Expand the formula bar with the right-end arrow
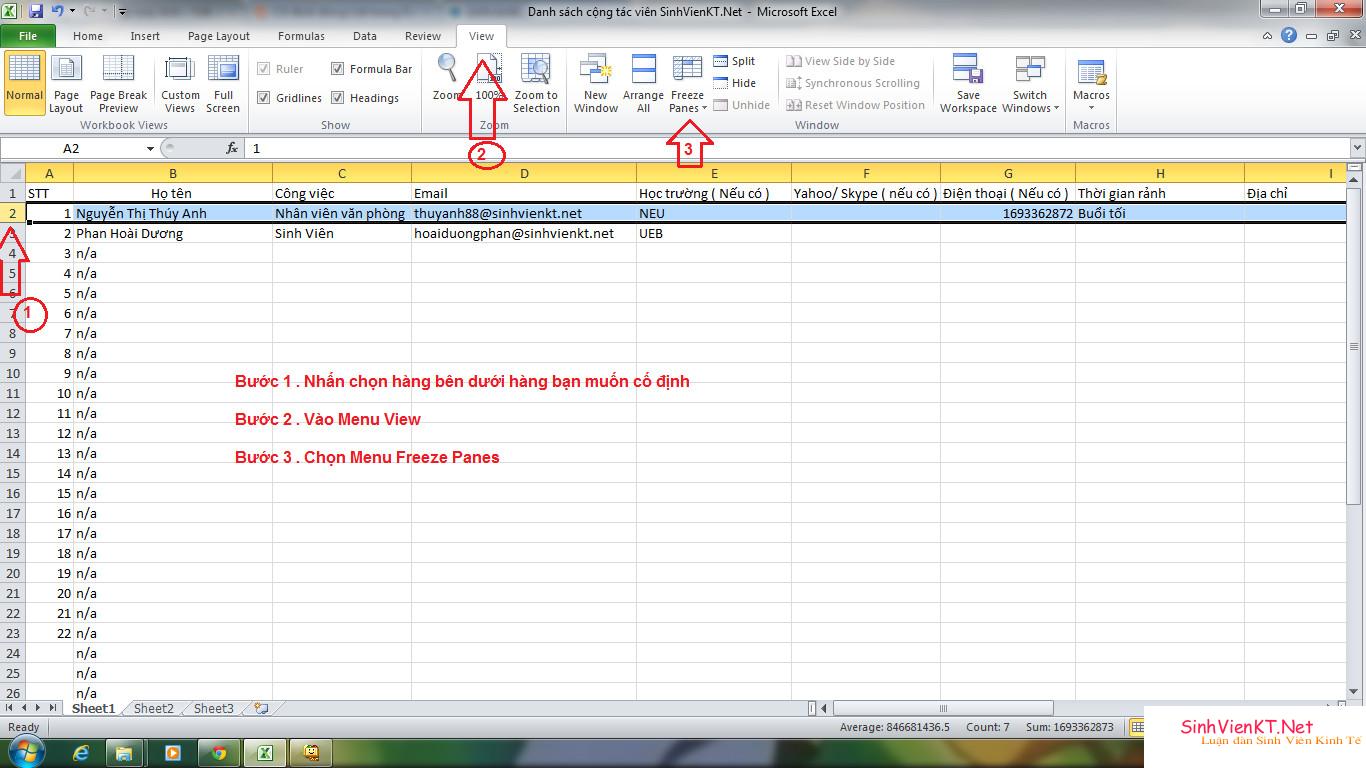The image size is (1366, 768). click(x=1356, y=148)
